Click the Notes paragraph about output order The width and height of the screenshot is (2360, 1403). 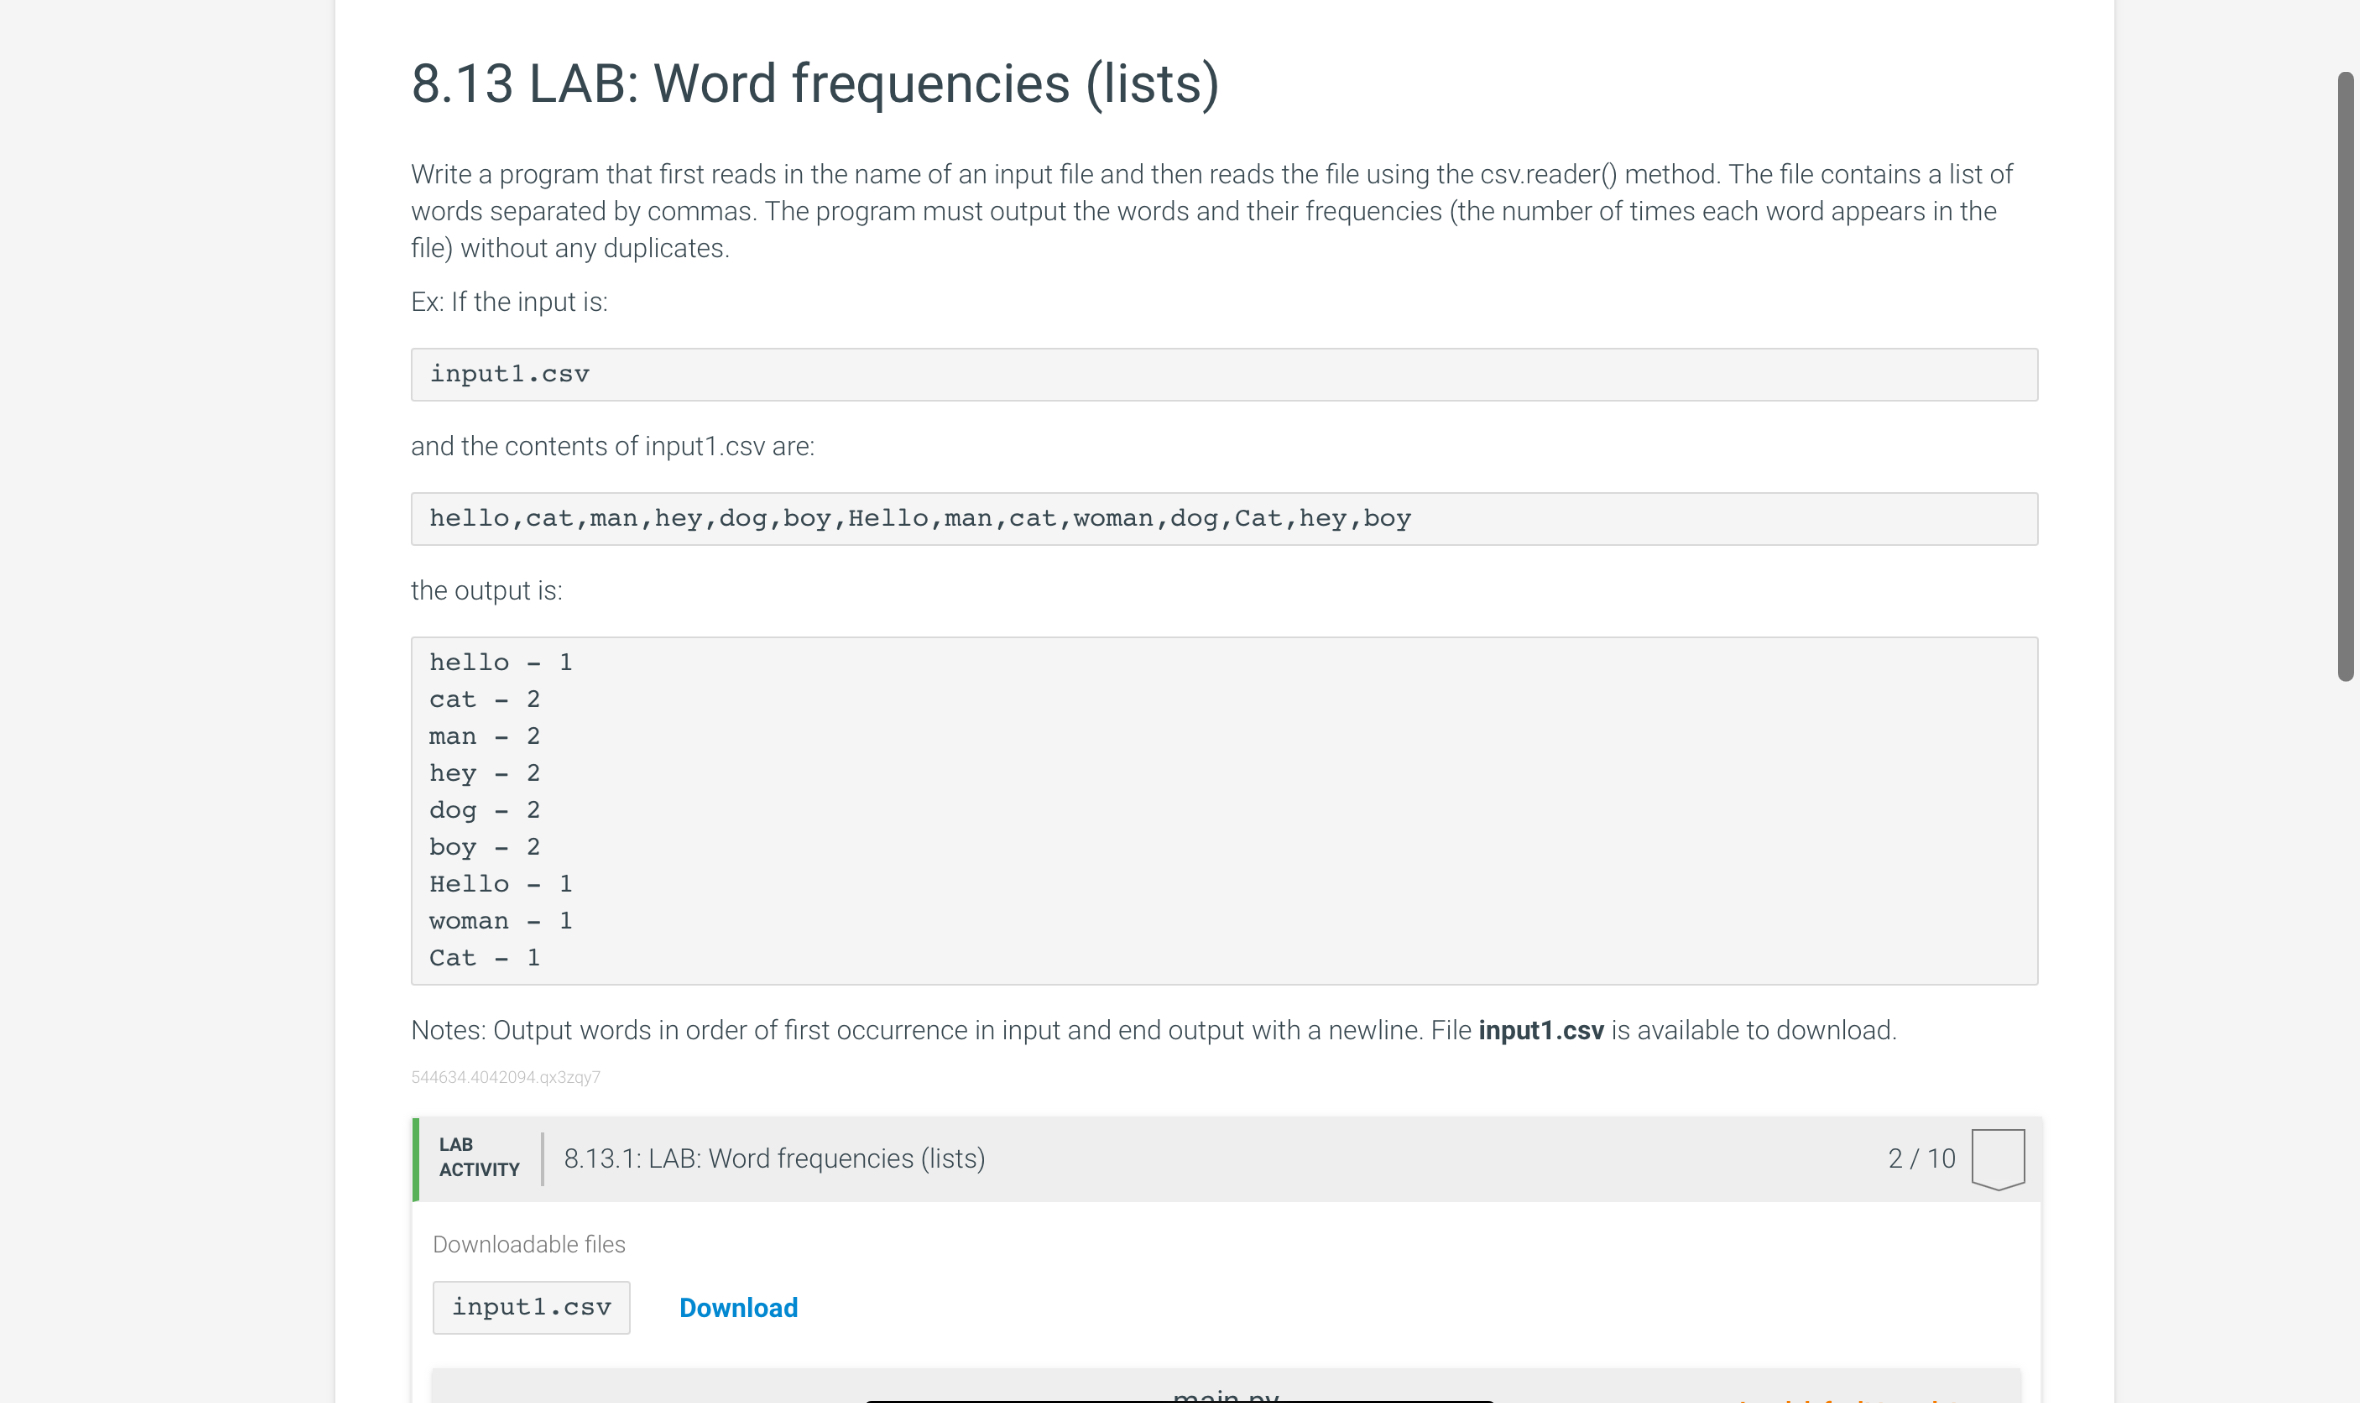[x=1150, y=1030]
